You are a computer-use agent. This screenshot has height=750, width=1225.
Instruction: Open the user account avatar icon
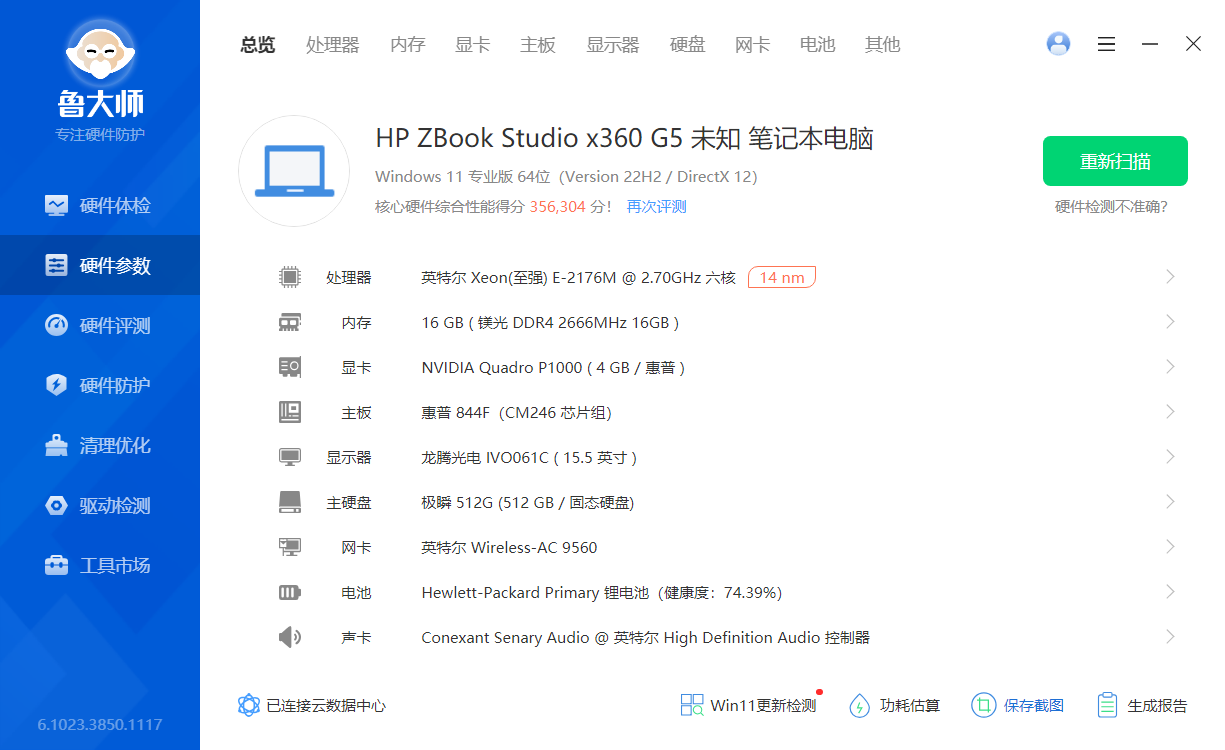(x=1058, y=44)
